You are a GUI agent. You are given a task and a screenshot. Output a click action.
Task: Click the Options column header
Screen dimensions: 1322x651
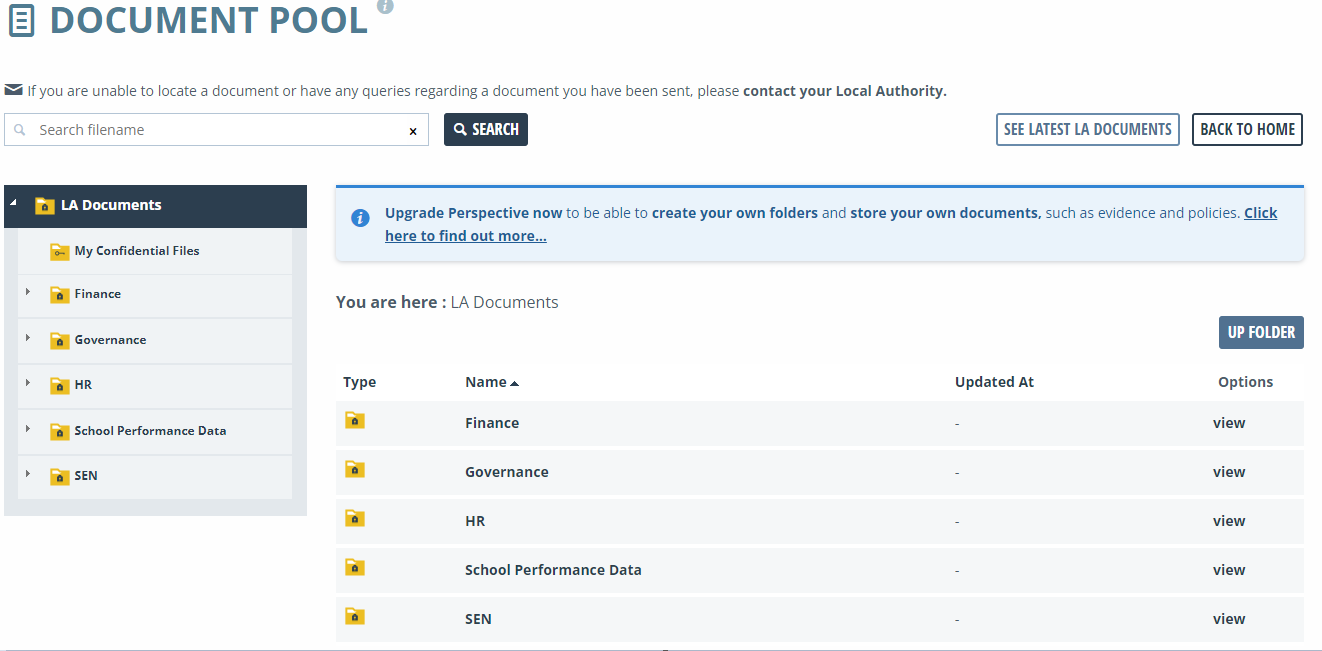click(x=1245, y=382)
